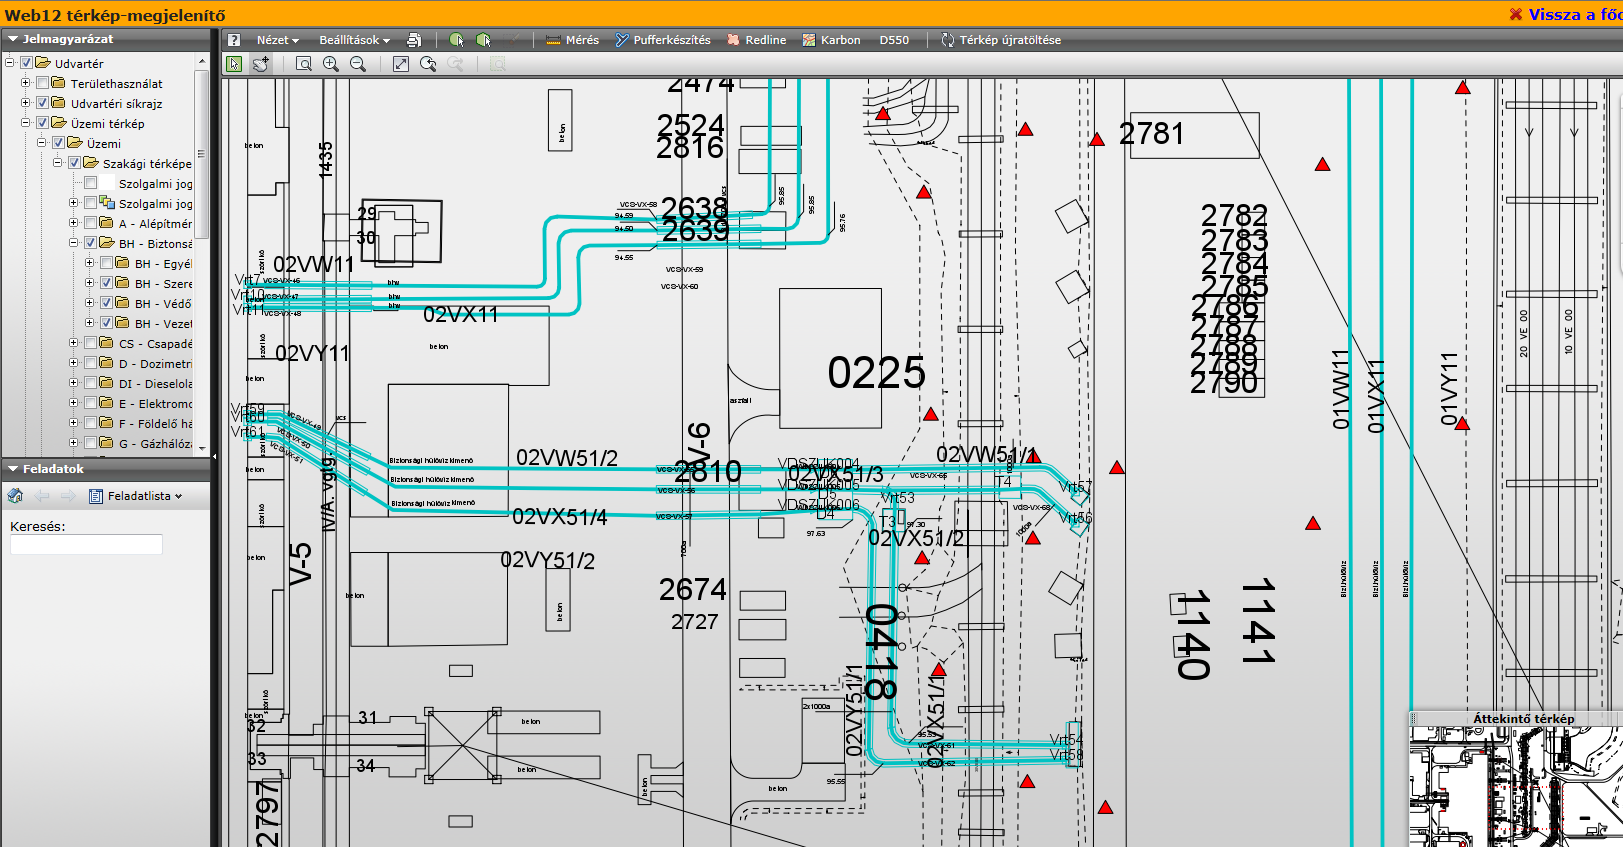Screen dimensions: 1623x847
Task: Toggle the Szakági térképe checkbox
Action: click(75, 163)
